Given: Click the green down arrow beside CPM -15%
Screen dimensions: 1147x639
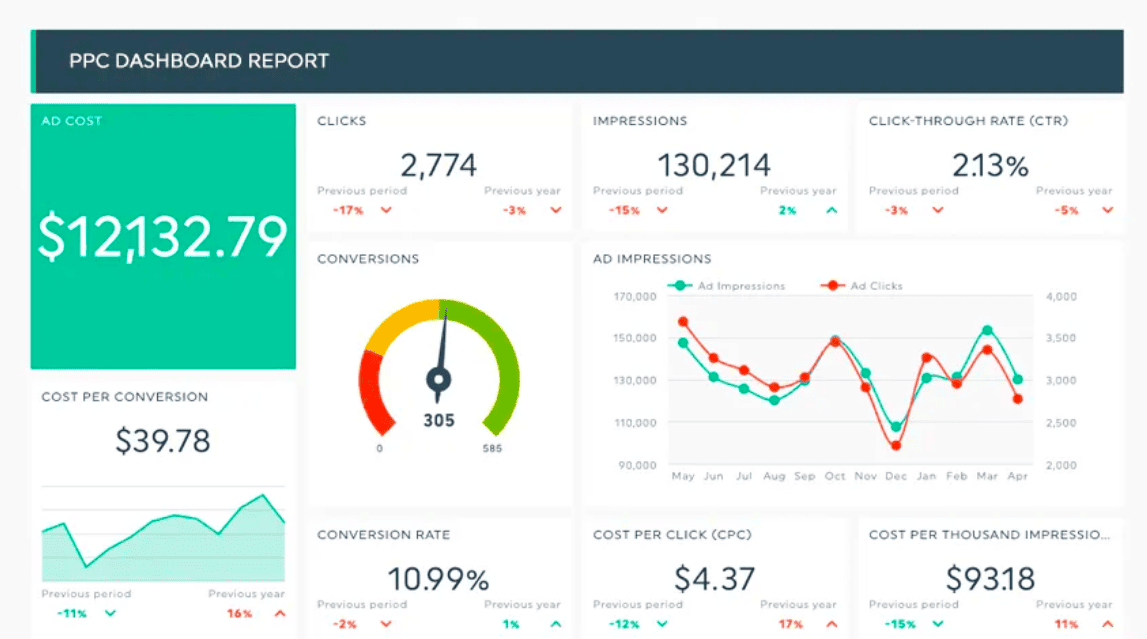Looking at the screenshot, I should (938, 624).
